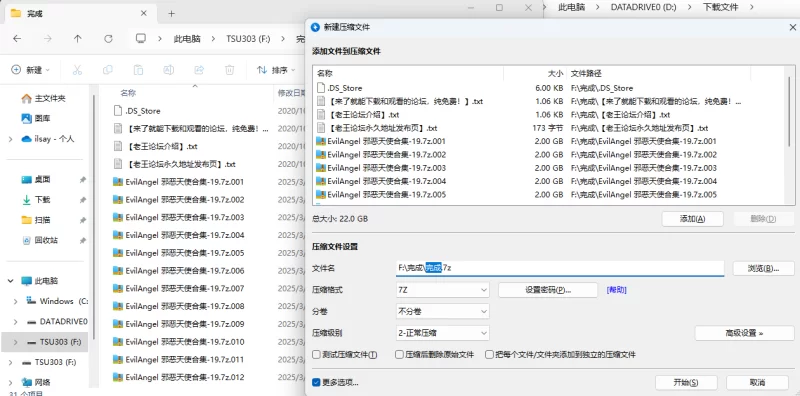Image resolution: width=800 pixels, height=396 pixels.
Task: Click the Paste icon in the Explorer toolbar
Action: click(x=138, y=70)
